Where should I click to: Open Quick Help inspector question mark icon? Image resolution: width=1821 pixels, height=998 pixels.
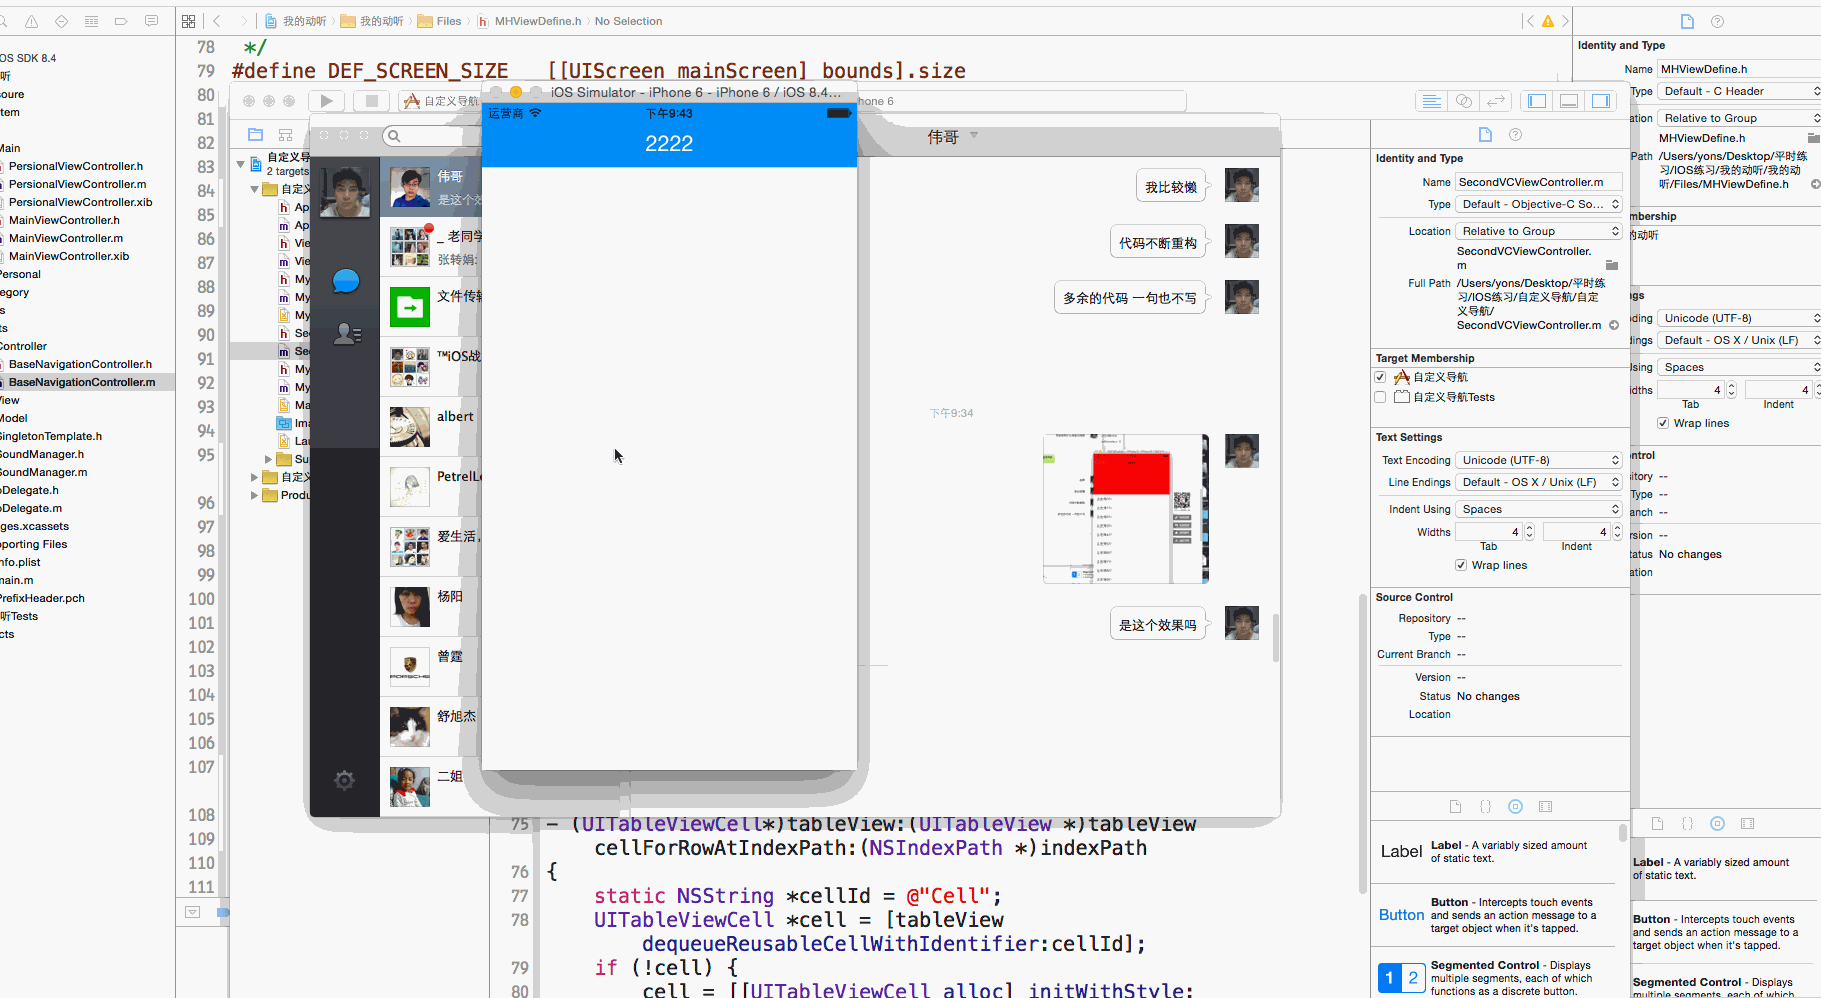coord(1515,135)
